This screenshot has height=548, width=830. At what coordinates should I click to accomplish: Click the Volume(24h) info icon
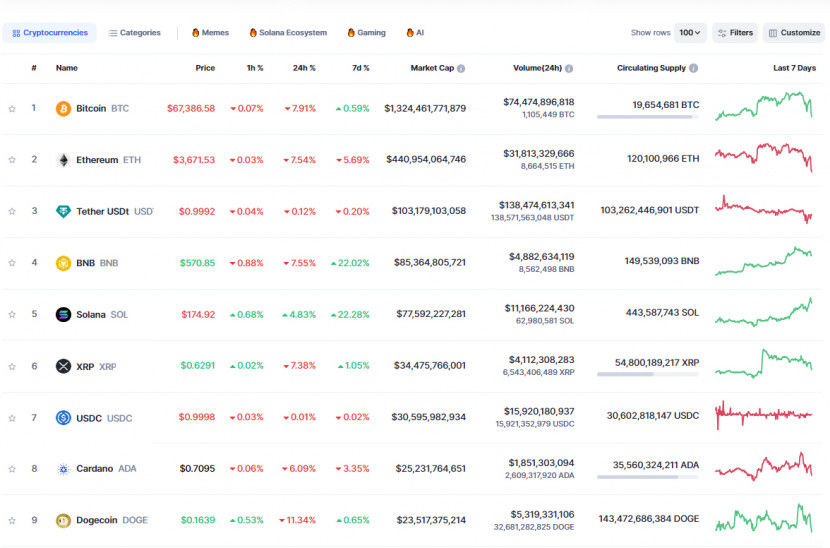(x=569, y=68)
